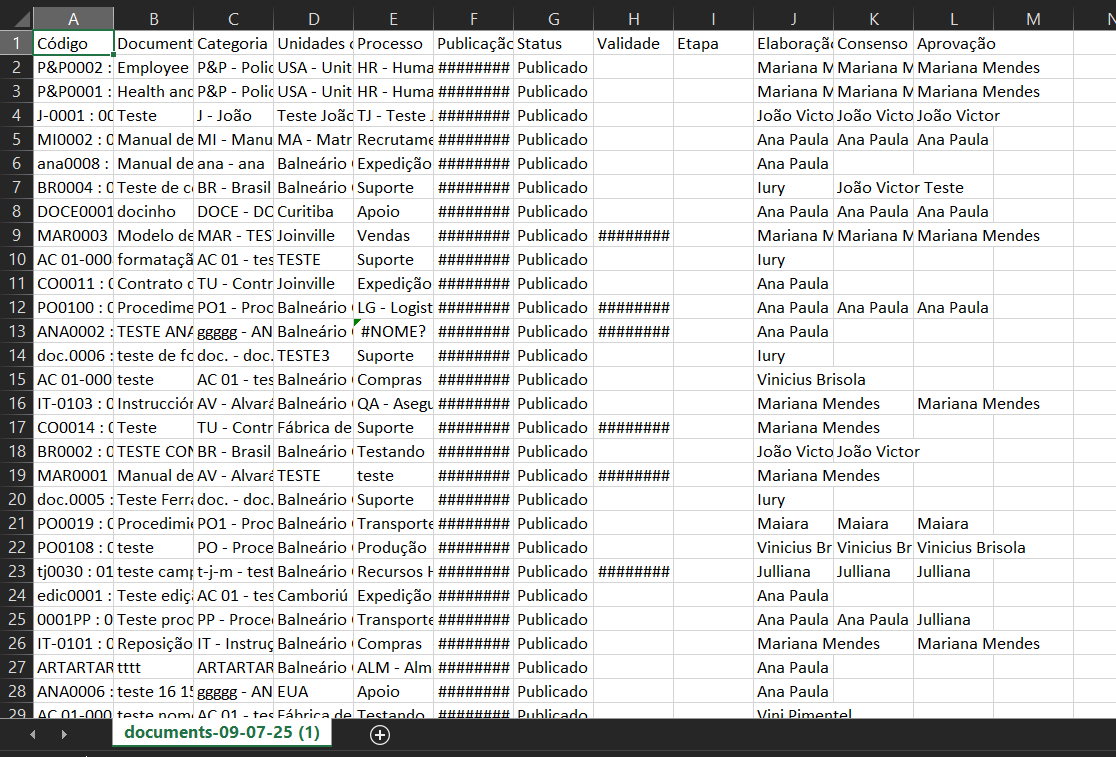The image size is (1116, 757).
Task: Select column D header
Action: point(313,19)
